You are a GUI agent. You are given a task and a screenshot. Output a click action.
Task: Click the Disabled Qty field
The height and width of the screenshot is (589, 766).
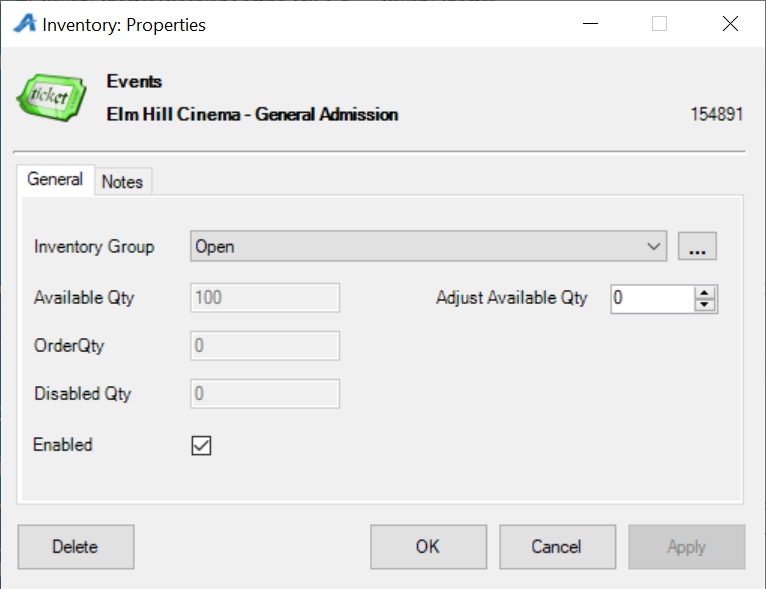[265, 394]
